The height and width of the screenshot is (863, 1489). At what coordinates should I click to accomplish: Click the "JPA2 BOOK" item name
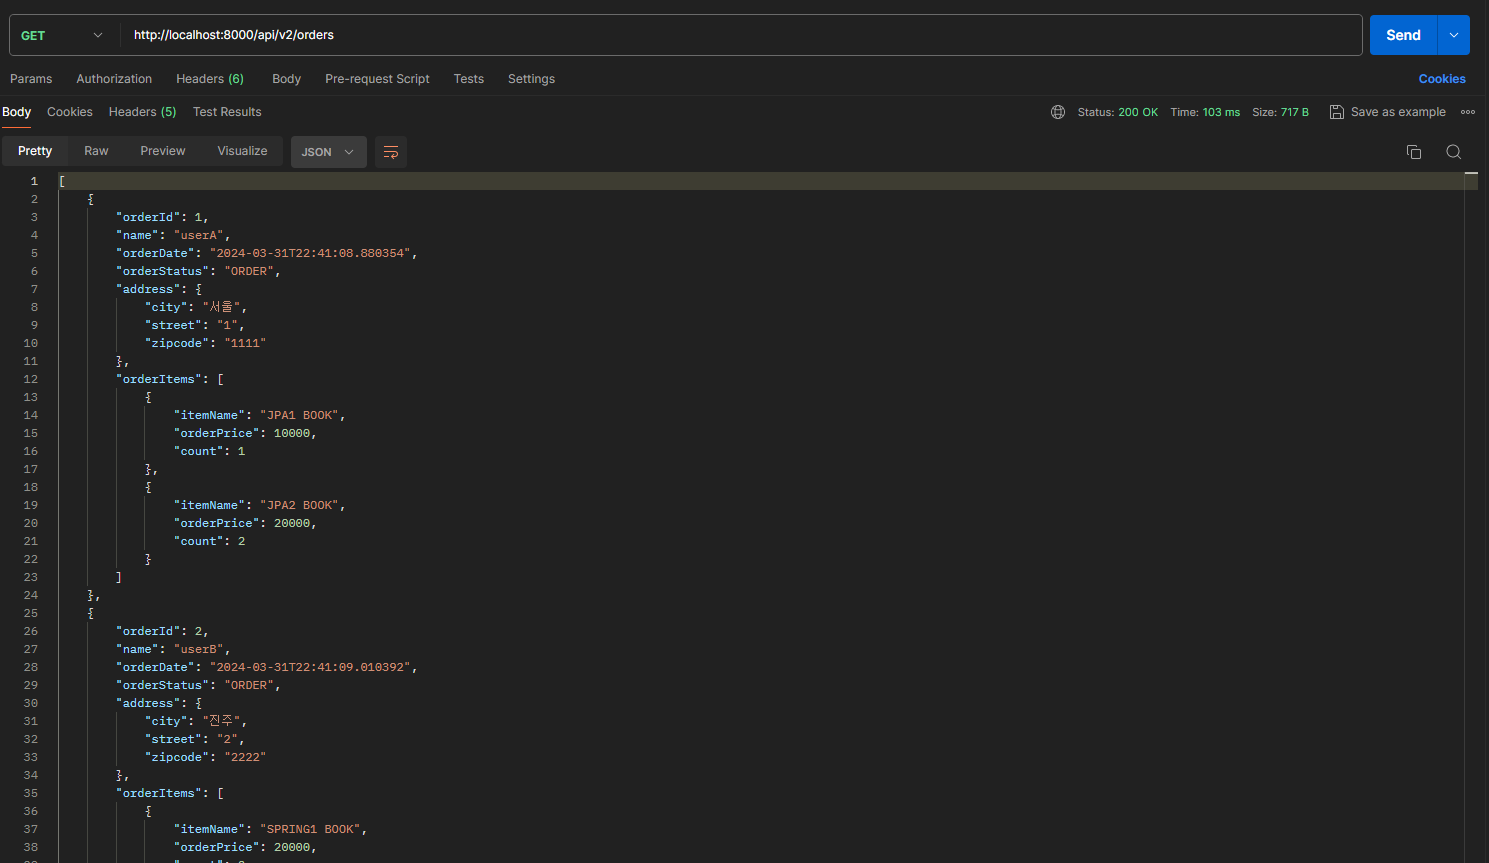pos(299,505)
